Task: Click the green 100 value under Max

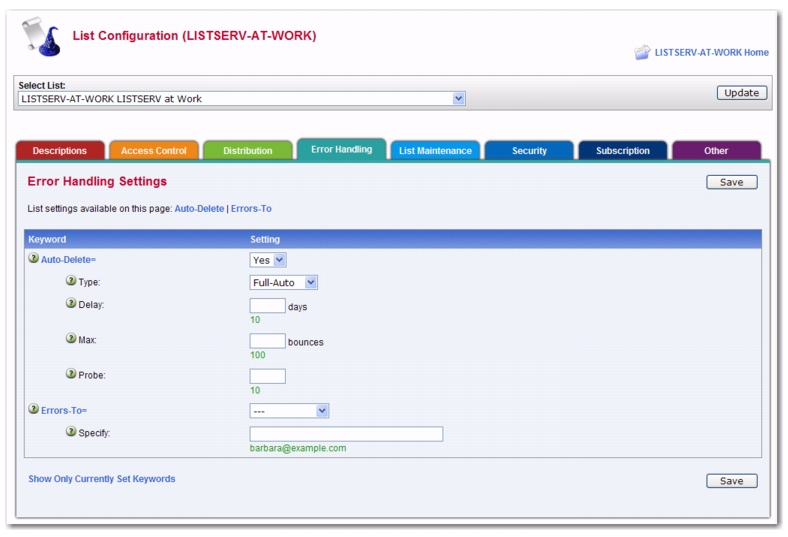Action: pyautogui.click(x=258, y=355)
